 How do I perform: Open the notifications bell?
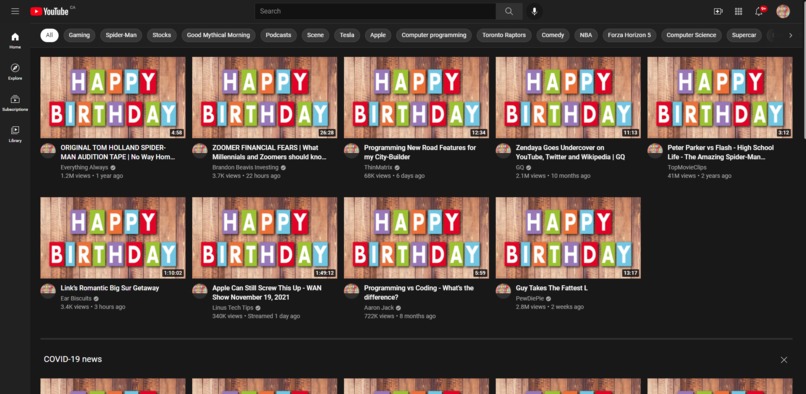[x=759, y=11]
